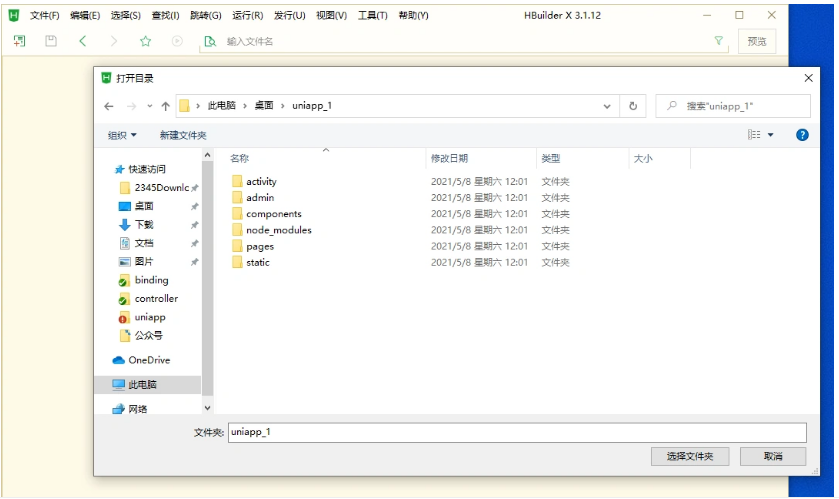Click the green back arrow in HBuilder toolbar
Viewport: 839px width, 499px height.
82,41
